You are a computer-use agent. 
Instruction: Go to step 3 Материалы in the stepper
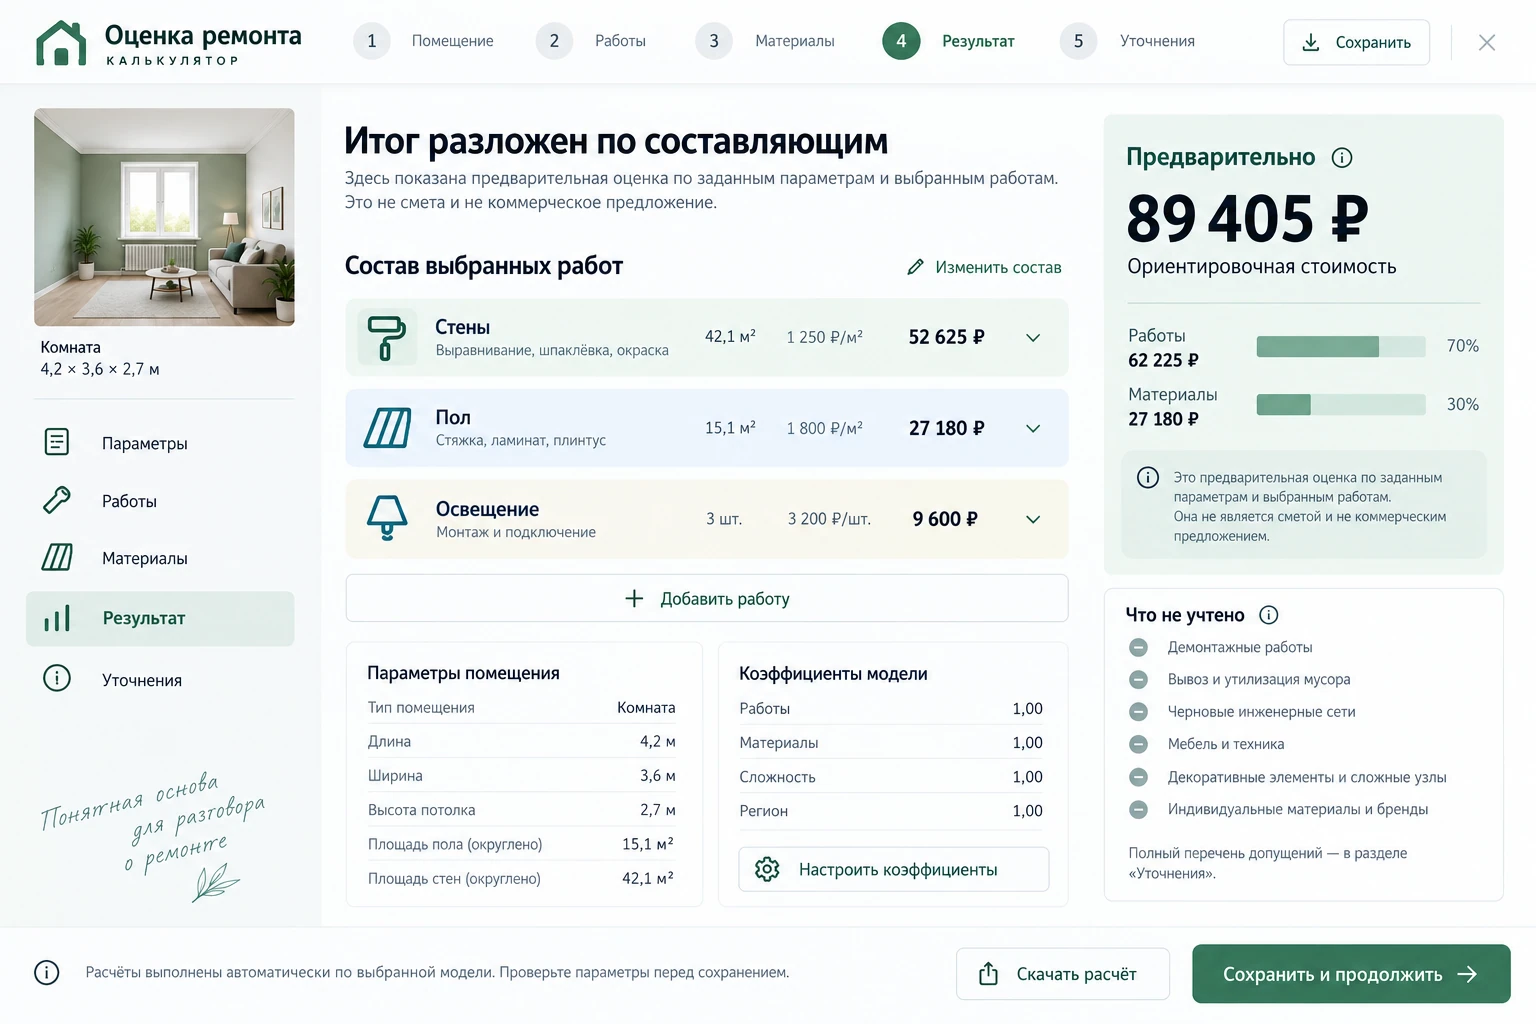tap(765, 41)
